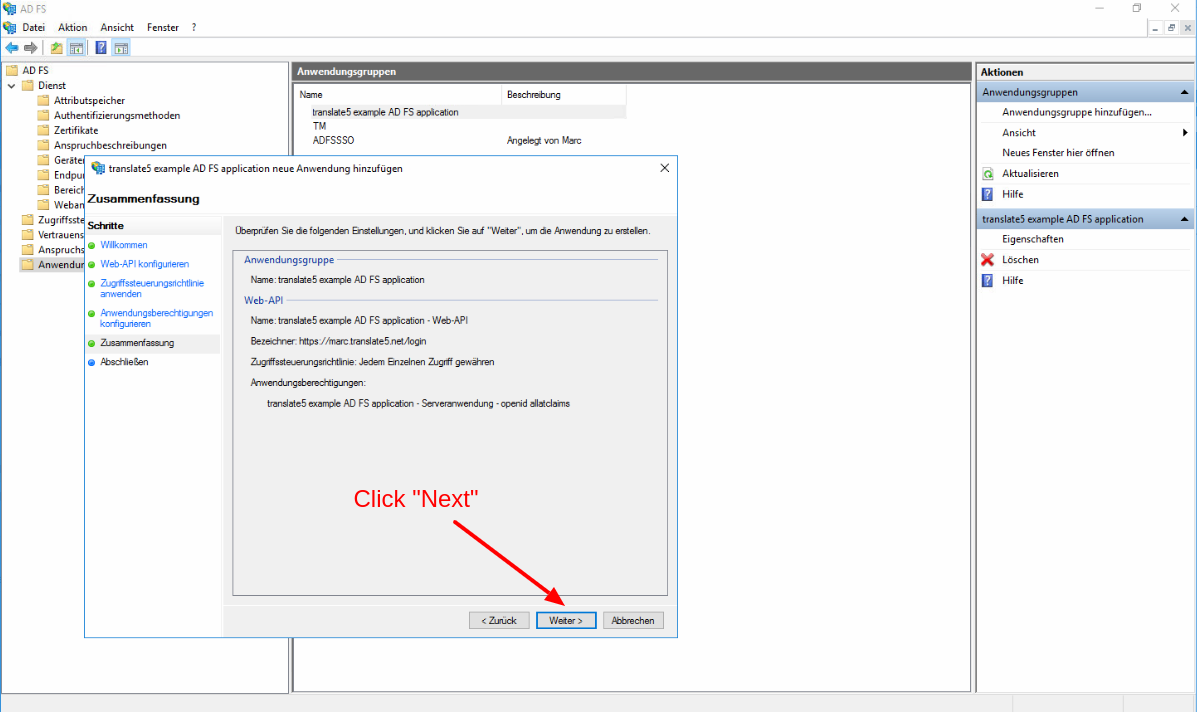Open Eigenschaften of the selected application group
Image resolution: width=1197 pixels, height=712 pixels.
pyautogui.click(x=1032, y=239)
